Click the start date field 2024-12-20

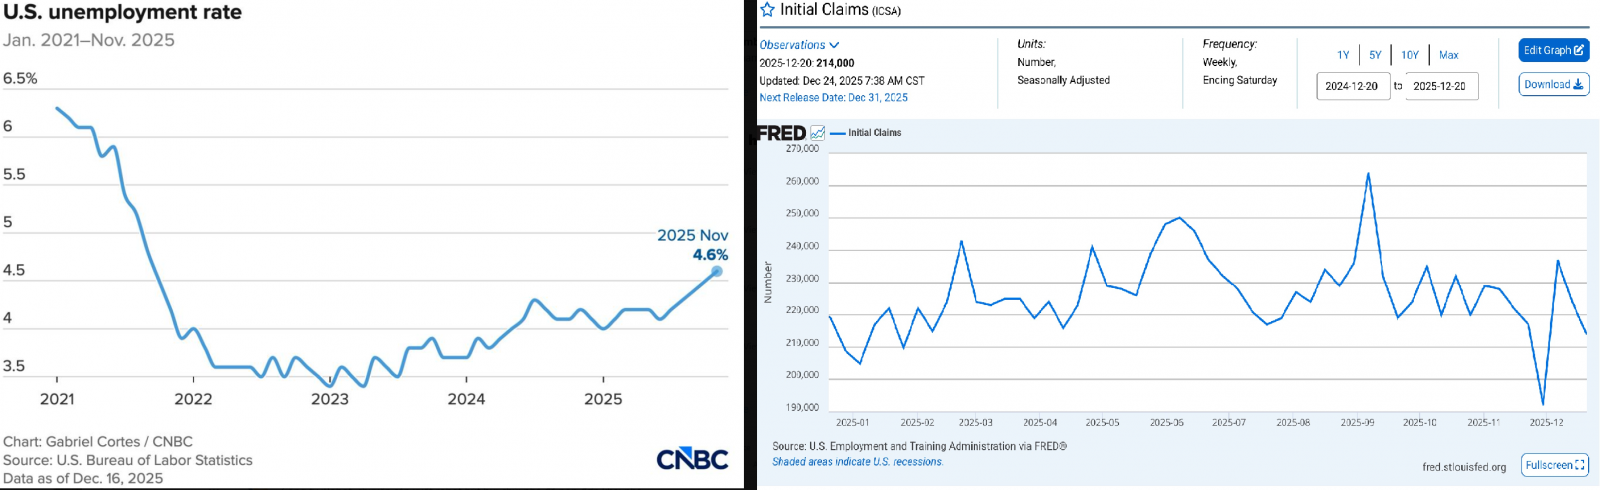1352,86
